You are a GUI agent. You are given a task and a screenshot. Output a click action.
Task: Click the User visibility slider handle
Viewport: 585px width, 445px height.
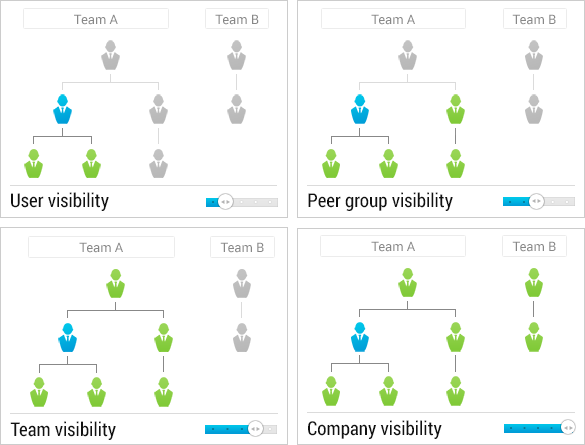click(x=225, y=202)
